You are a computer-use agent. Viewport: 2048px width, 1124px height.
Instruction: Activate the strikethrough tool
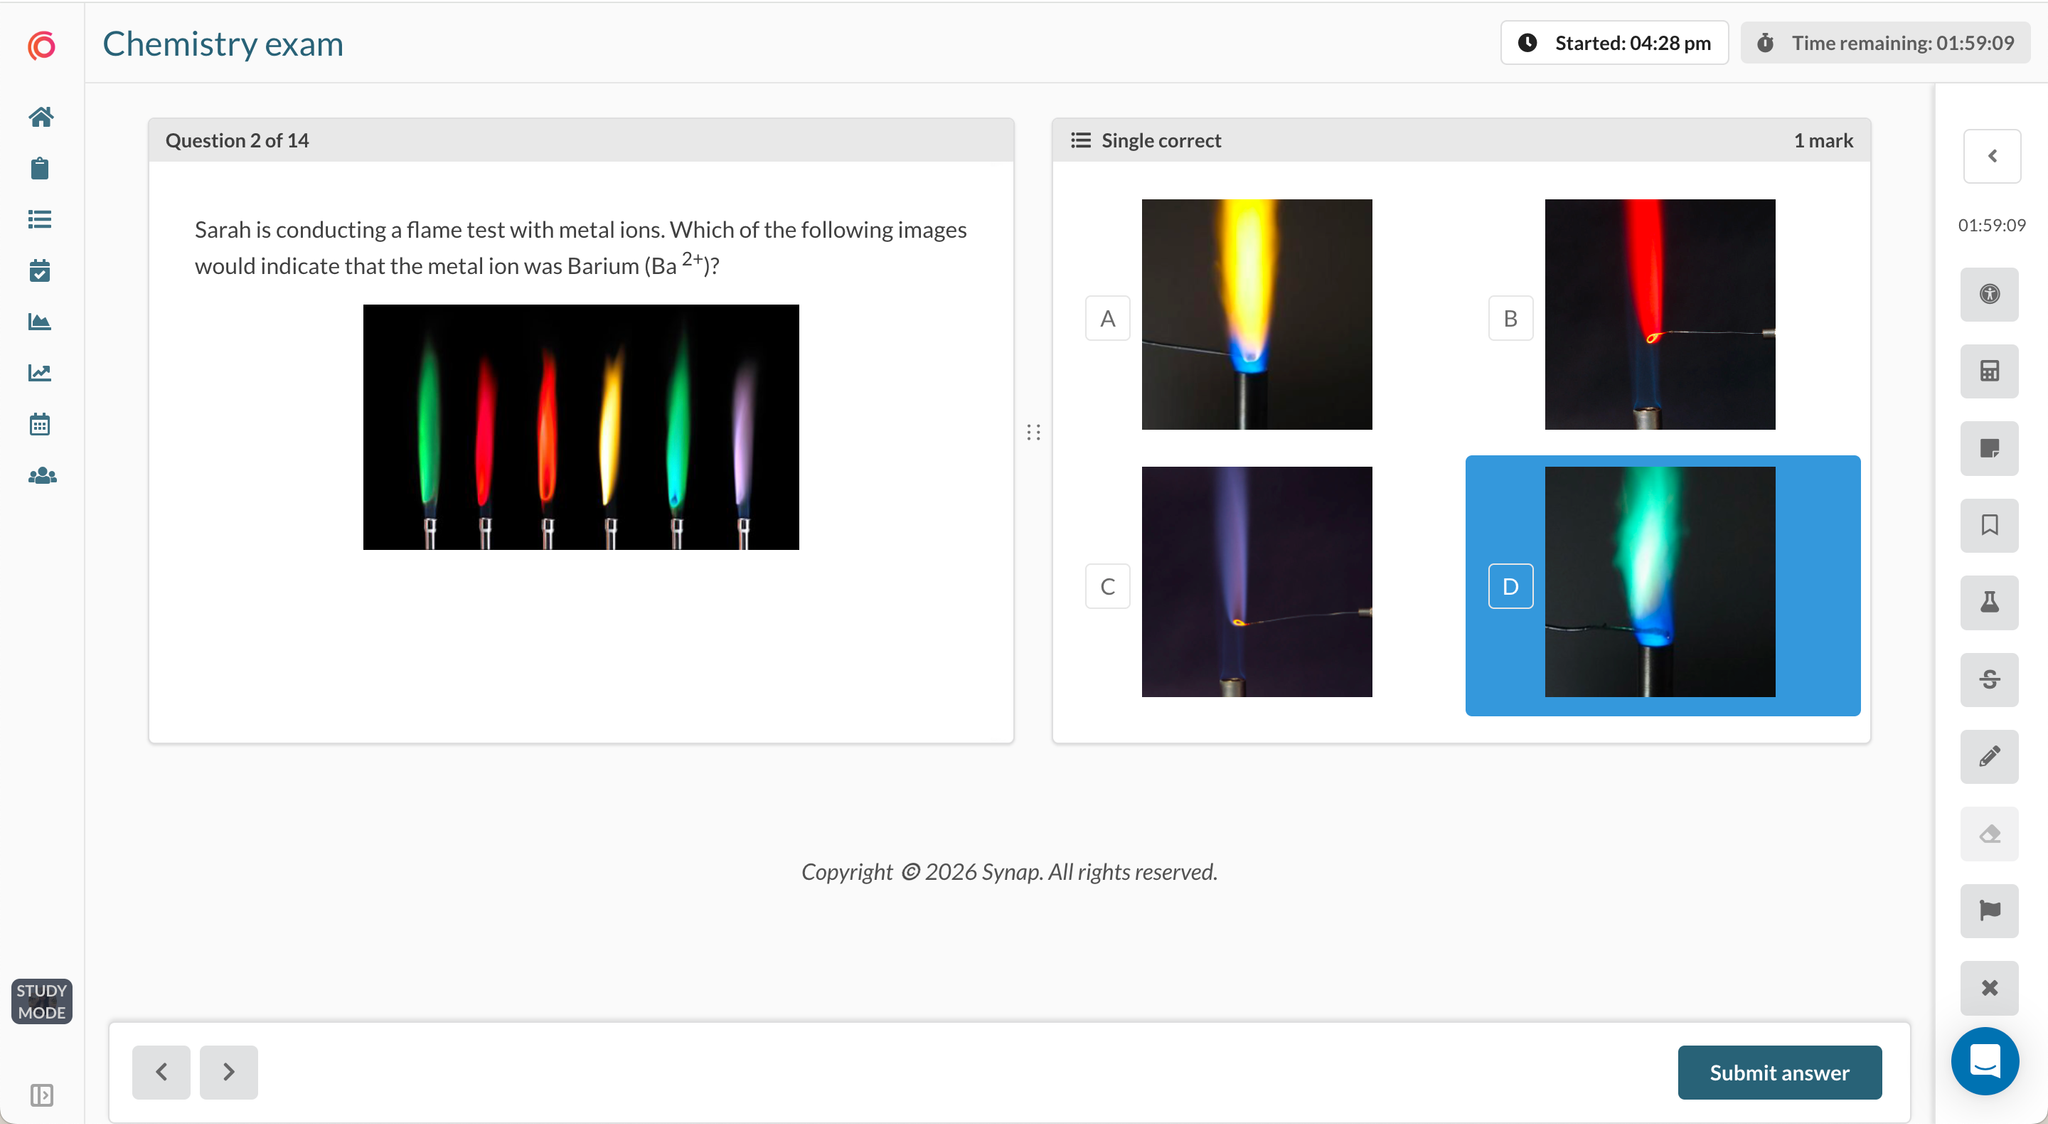(1990, 680)
